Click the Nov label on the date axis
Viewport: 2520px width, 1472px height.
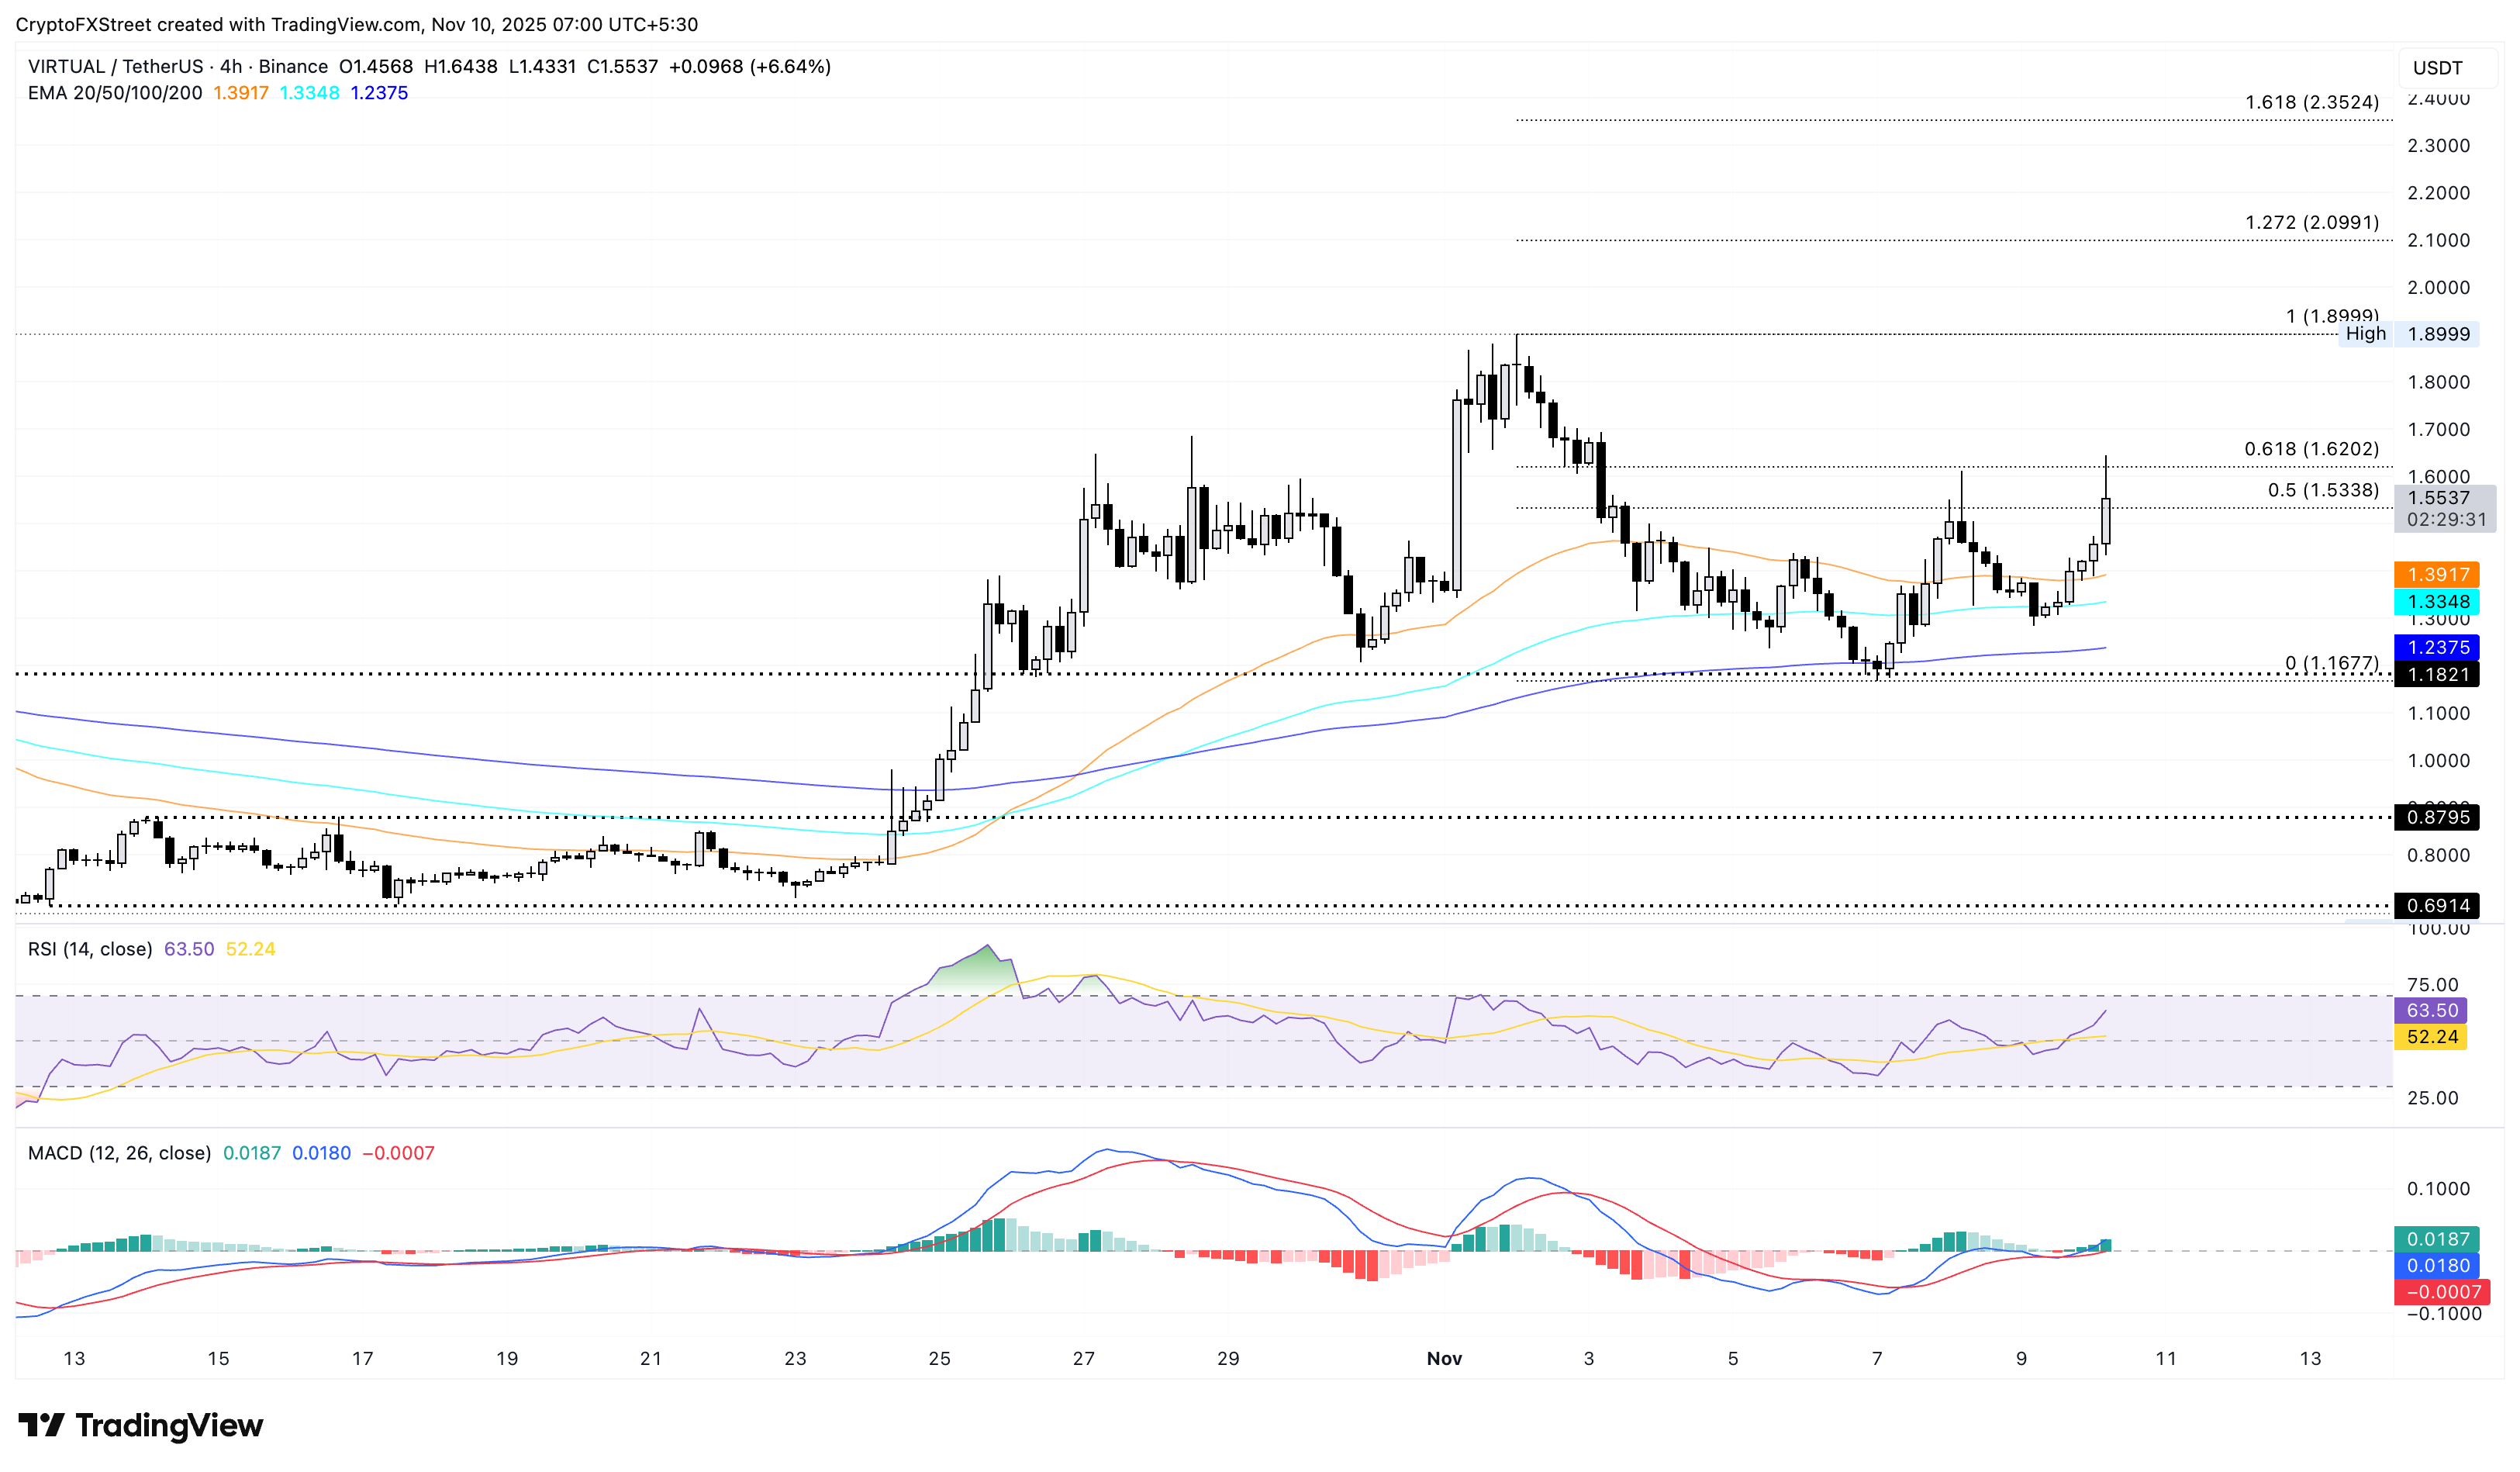click(x=1444, y=1359)
